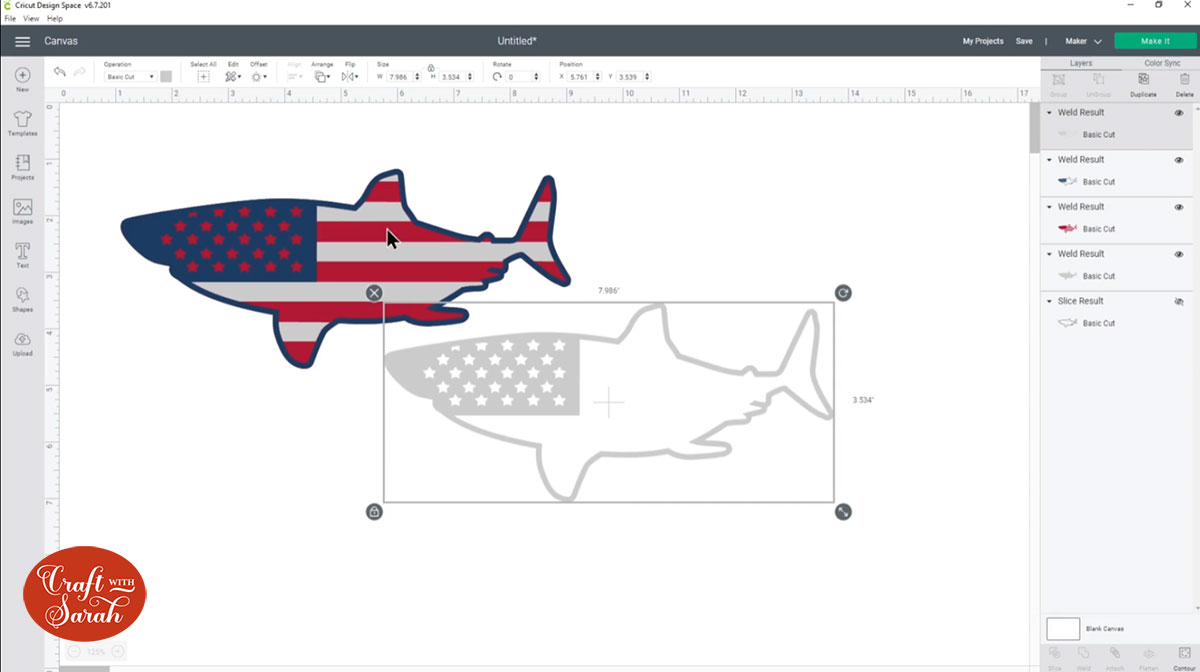
Task: Open the gray operation color swatch
Action: click(x=166, y=77)
